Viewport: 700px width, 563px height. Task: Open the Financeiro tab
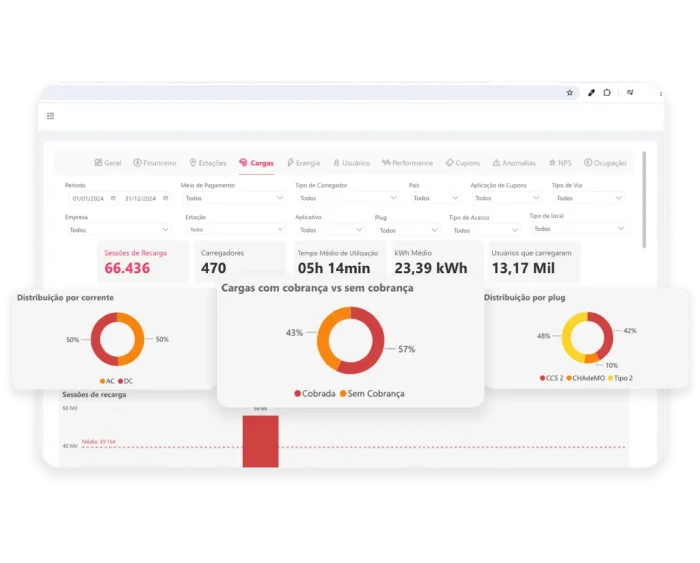click(155, 163)
